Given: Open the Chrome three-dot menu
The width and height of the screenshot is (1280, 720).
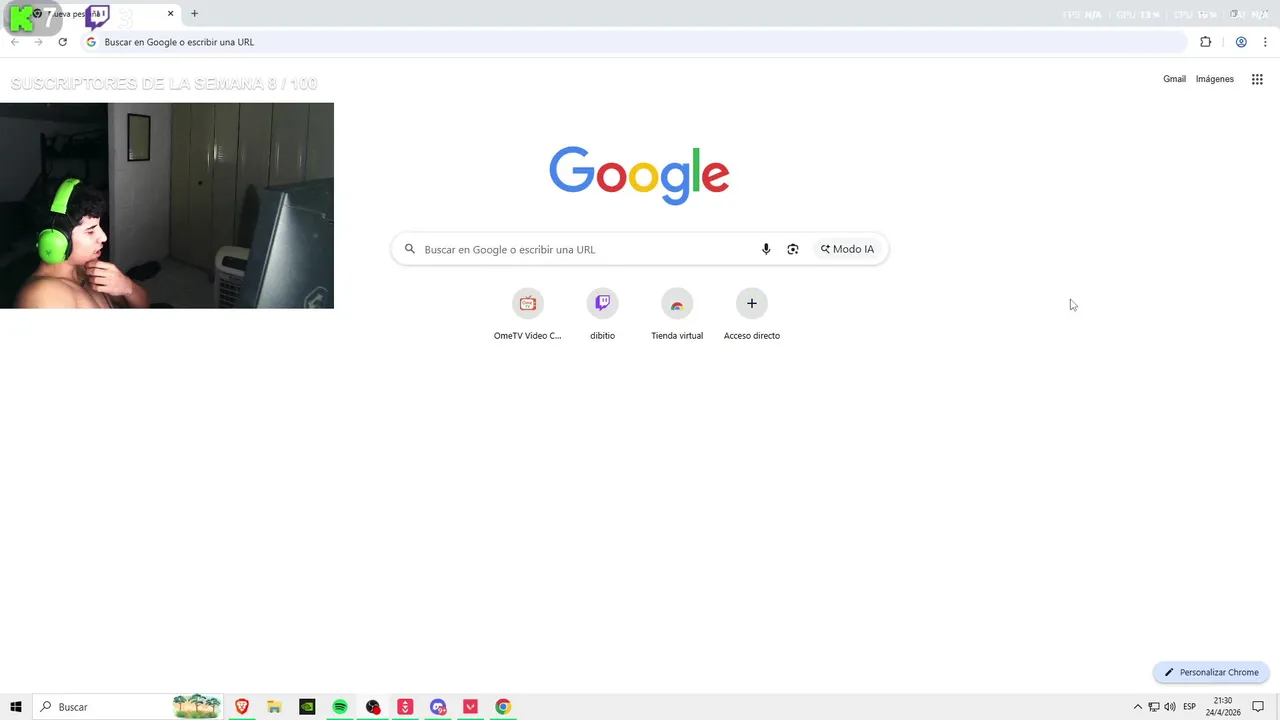Looking at the screenshot, I should (x=1265, y=42).
